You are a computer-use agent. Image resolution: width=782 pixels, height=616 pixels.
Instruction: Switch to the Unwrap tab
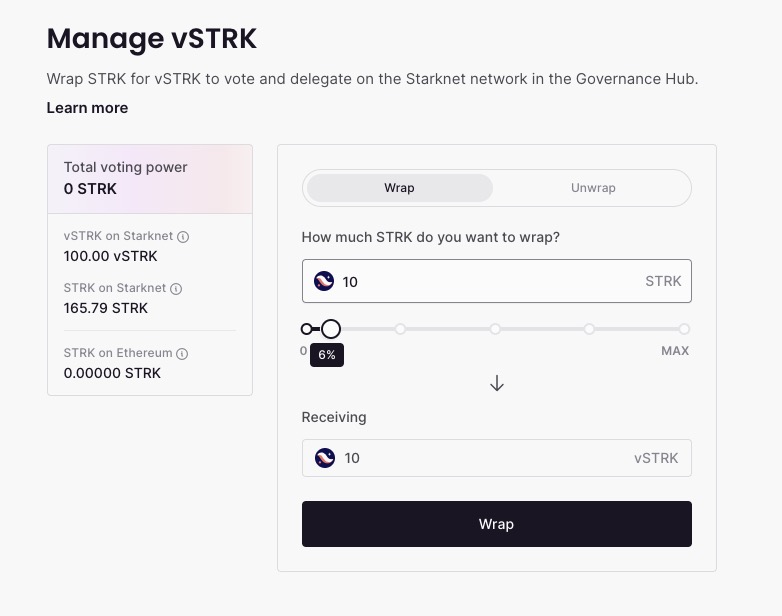(593, 188)
